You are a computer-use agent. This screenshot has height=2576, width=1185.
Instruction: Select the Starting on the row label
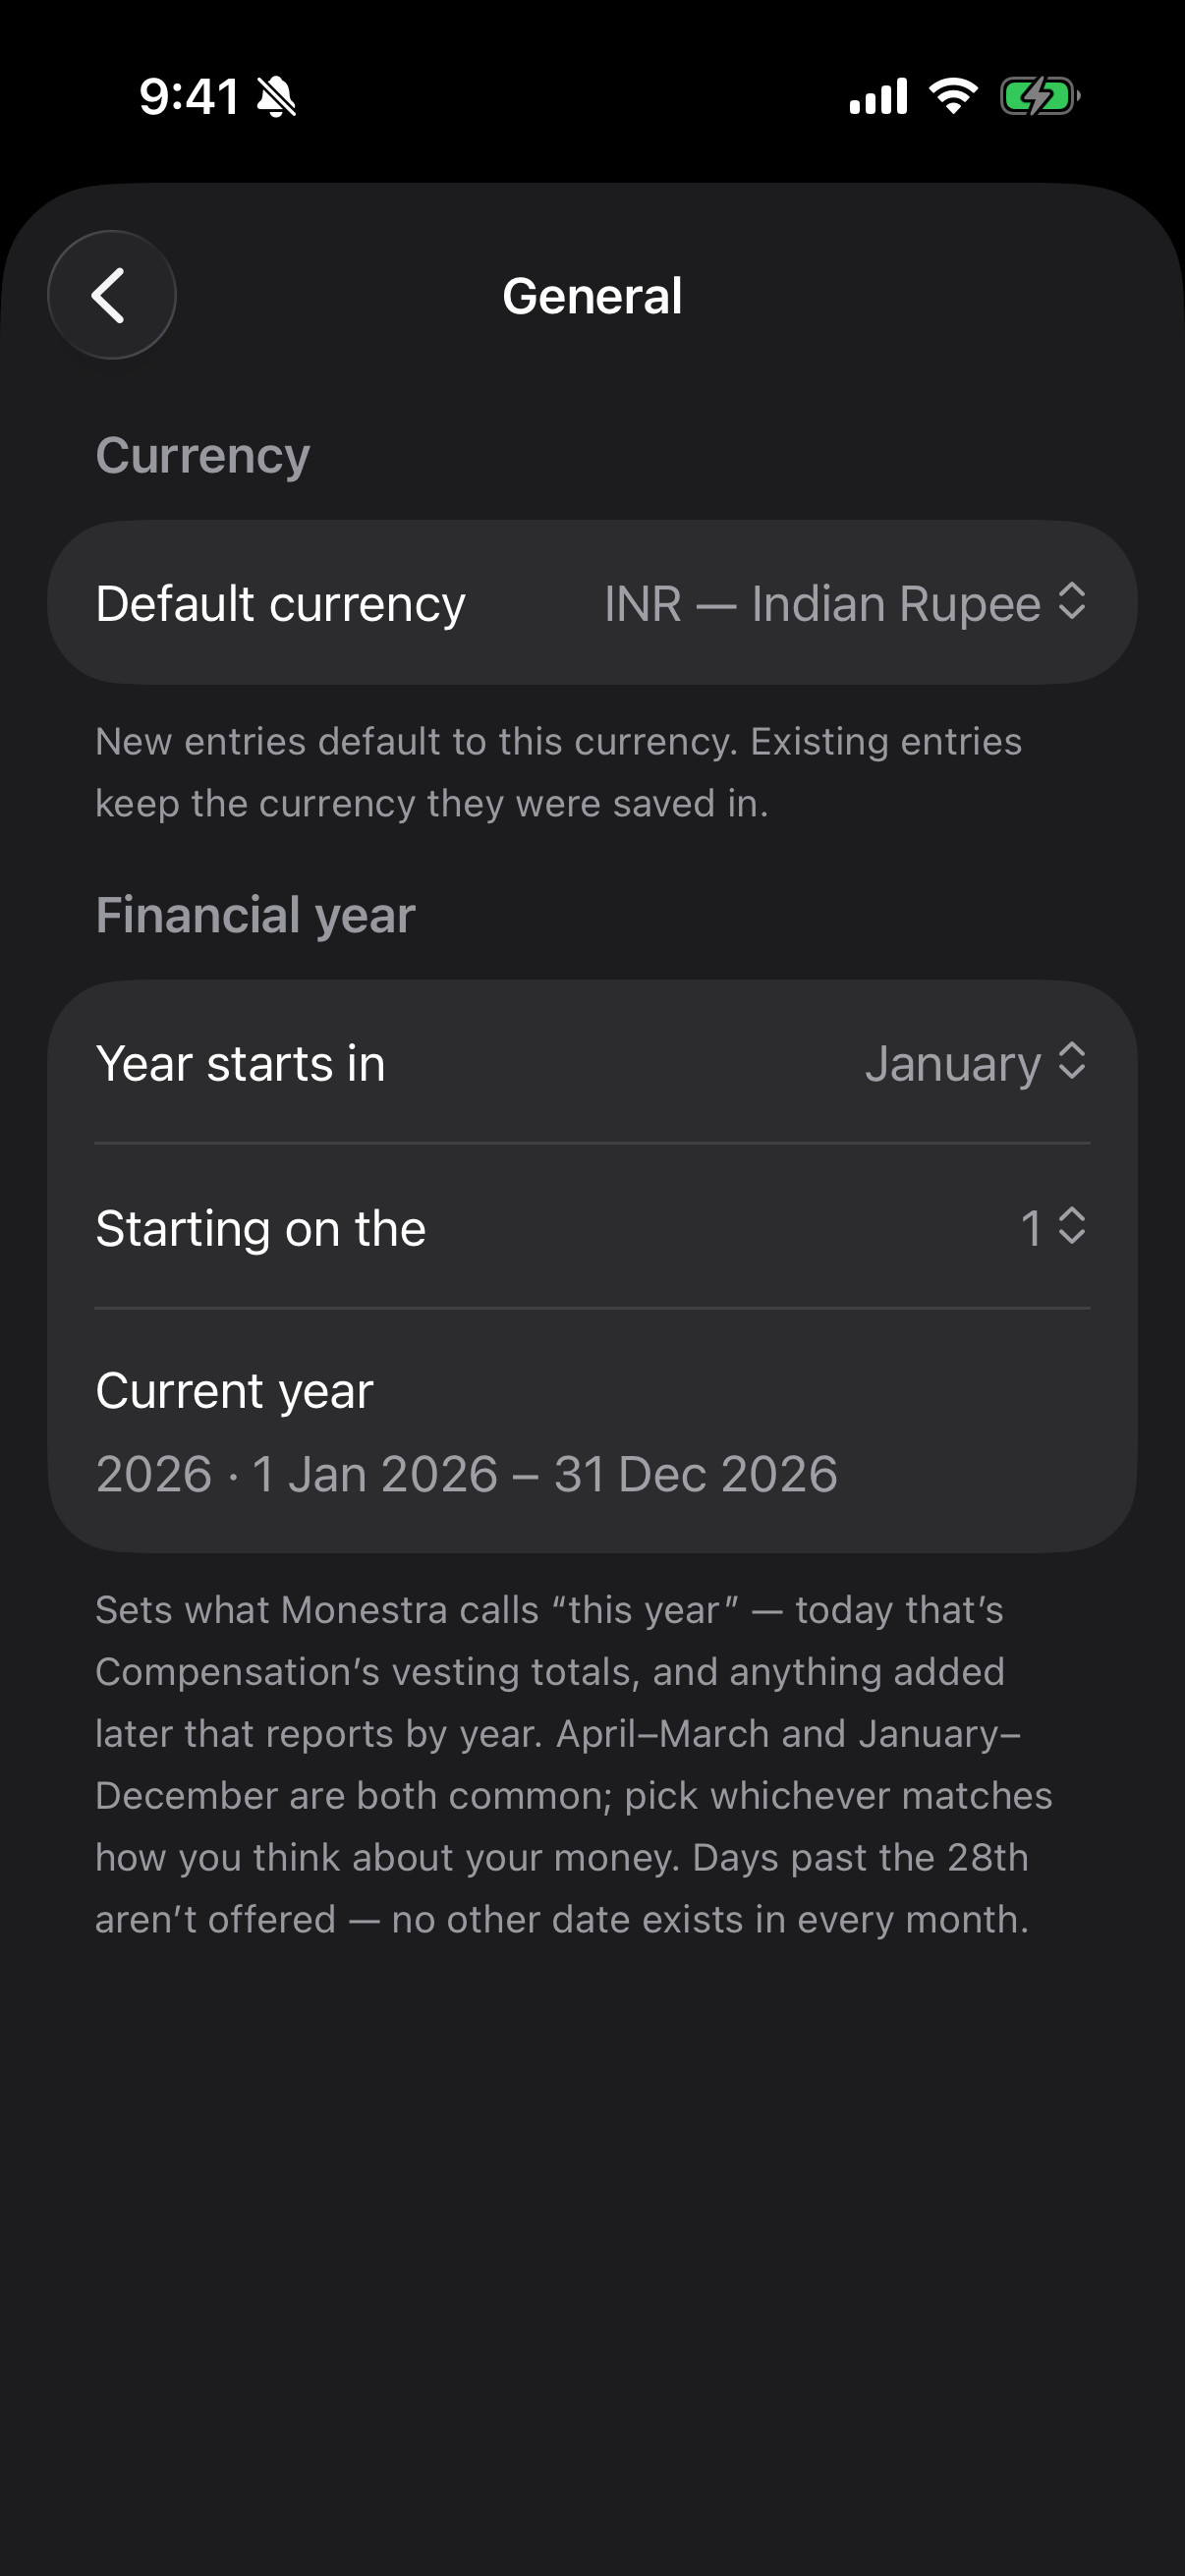coord(261,1228)
